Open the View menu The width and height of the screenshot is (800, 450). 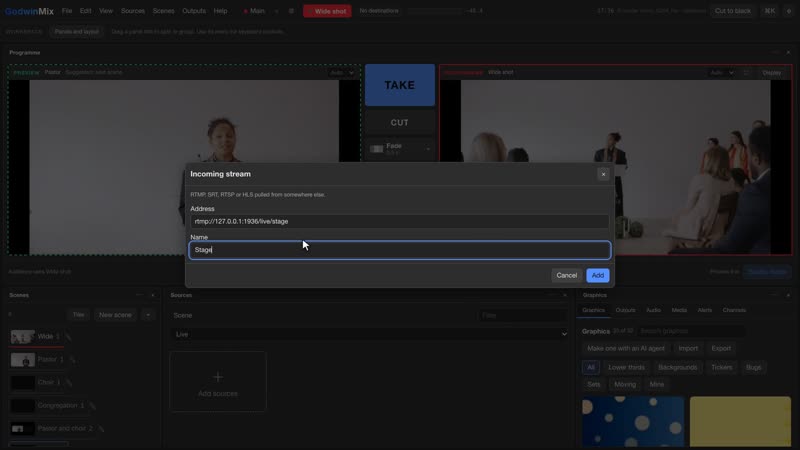click(106, 11)
